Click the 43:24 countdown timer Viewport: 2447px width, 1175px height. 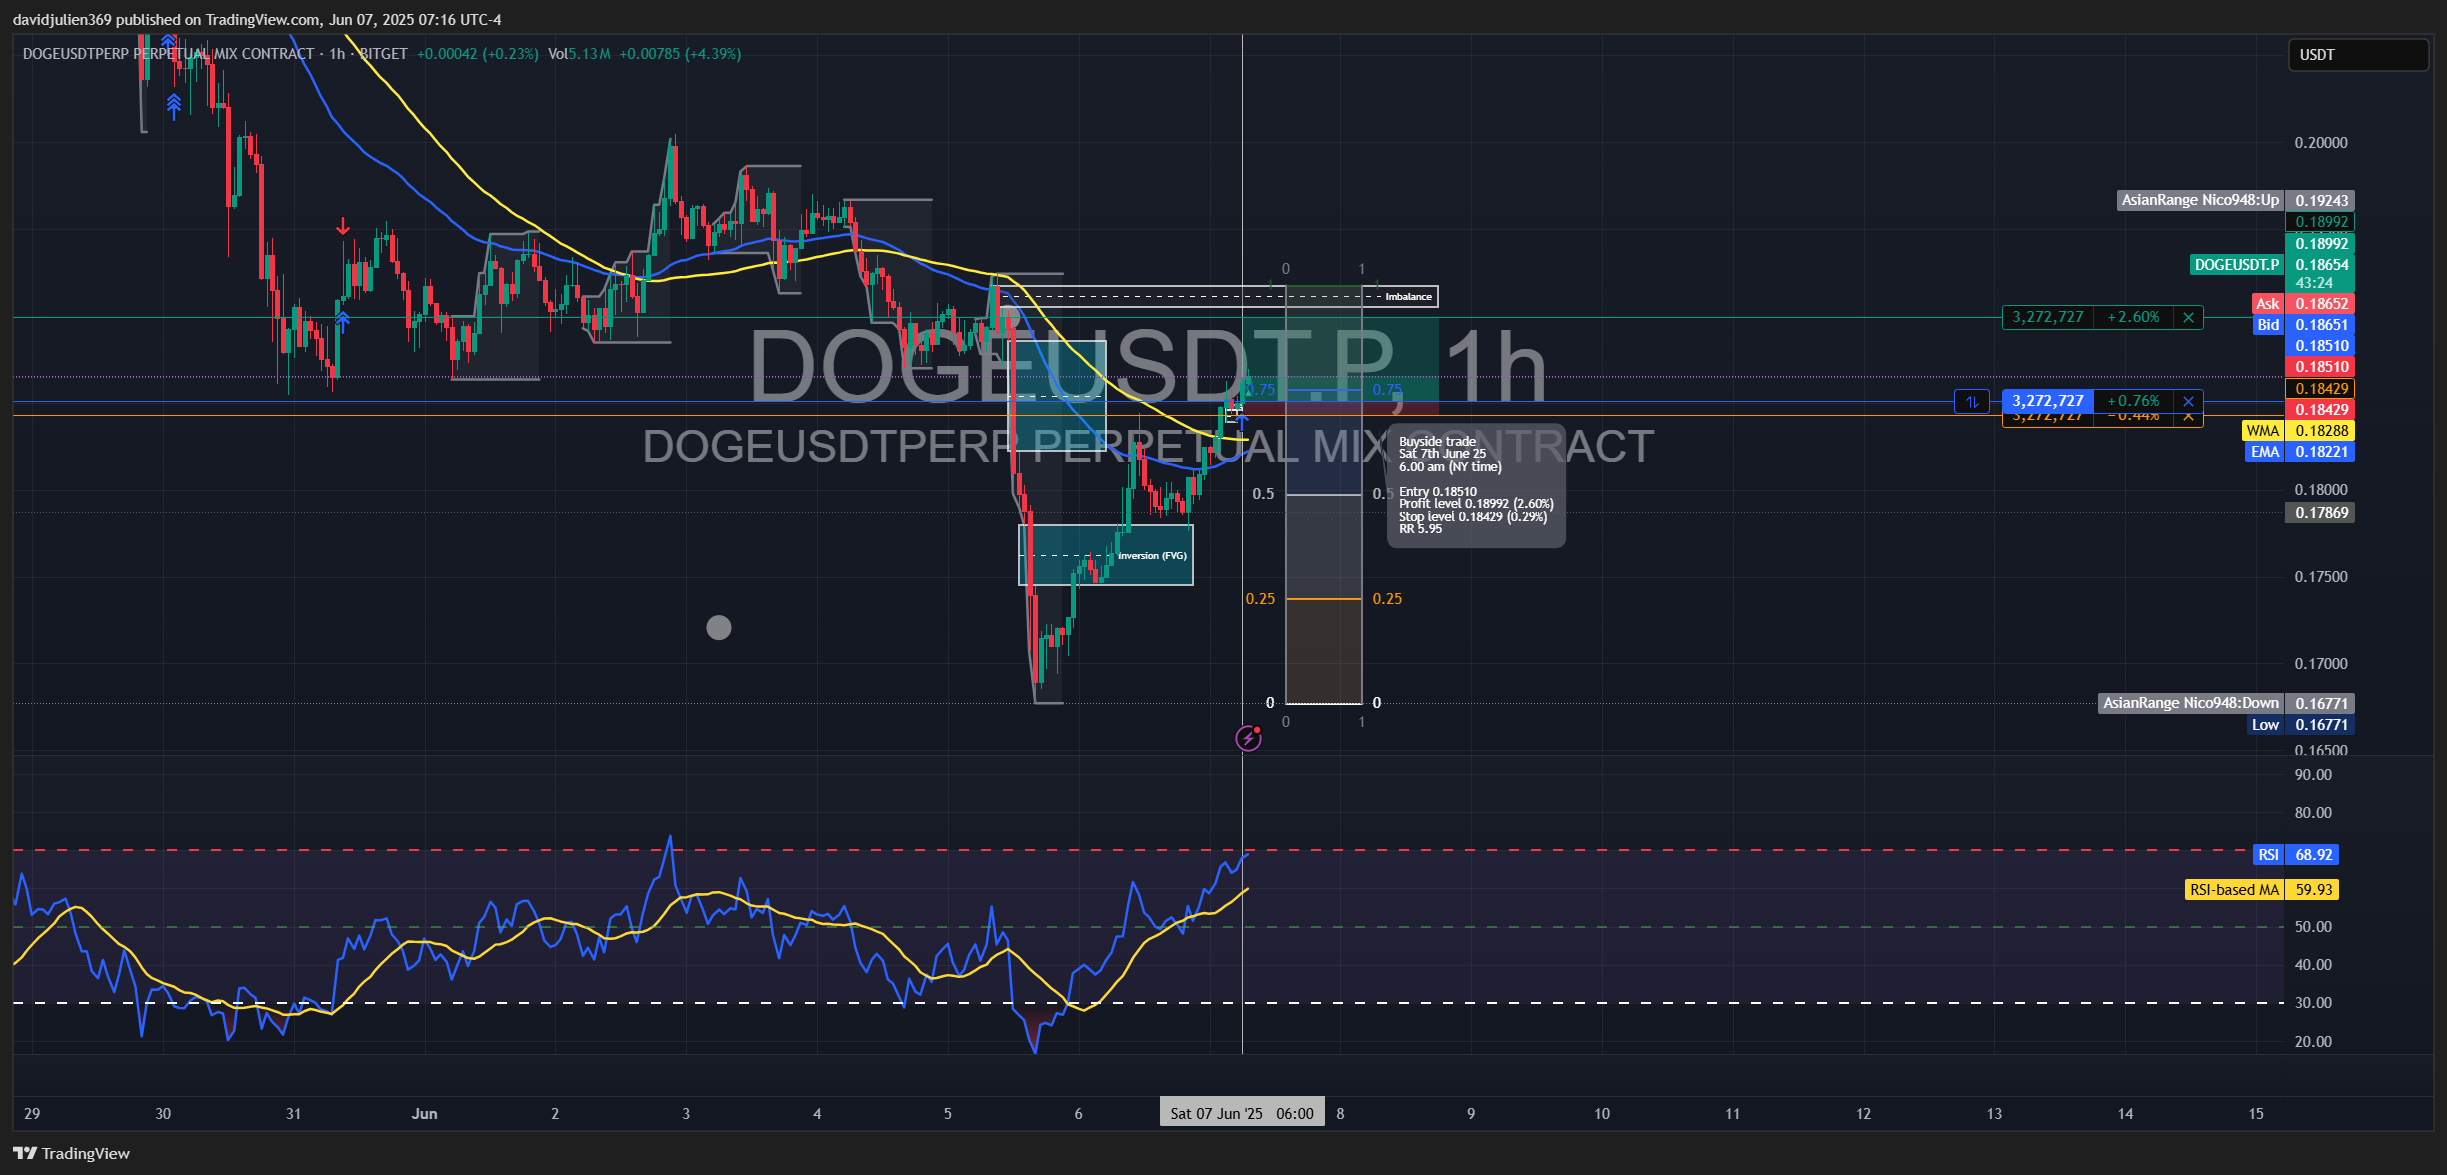point(2314,283)
